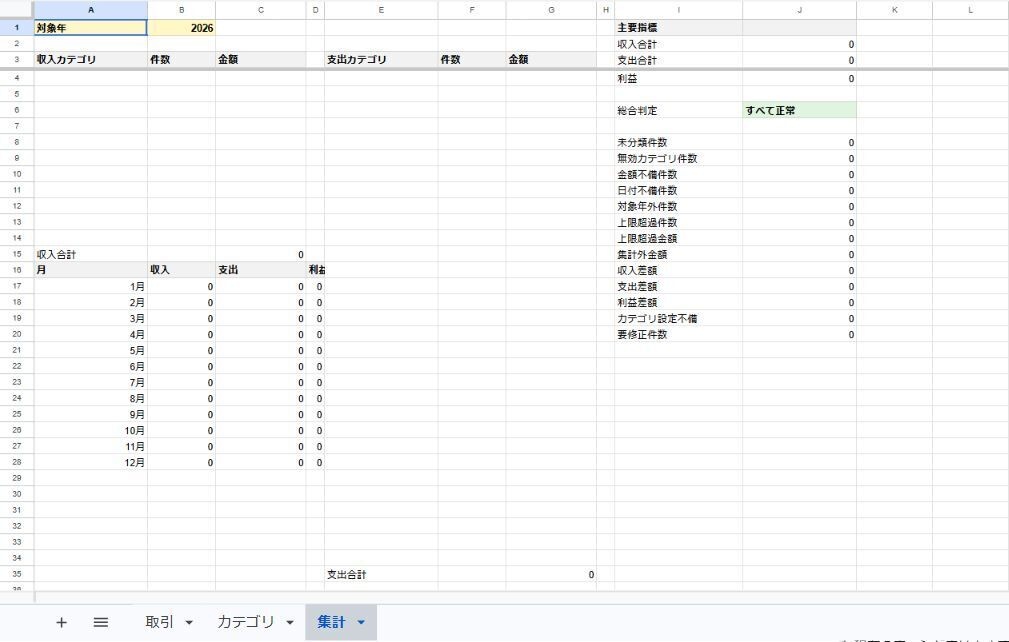This screenshot has height=642, width=1009.
Task: Select the 対象年 label cell
Action: (x=91, y=28)
